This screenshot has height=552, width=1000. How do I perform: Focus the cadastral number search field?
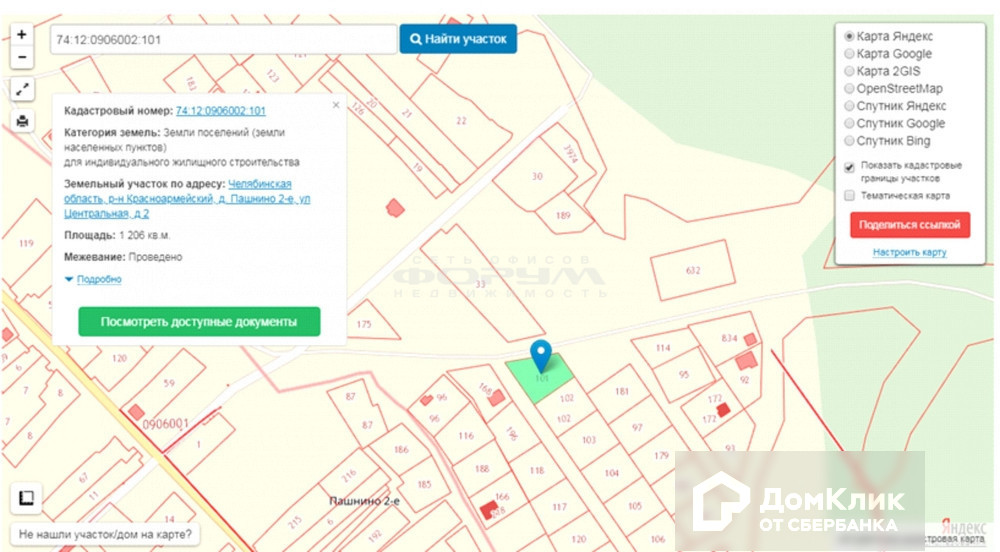click(224, 40)
